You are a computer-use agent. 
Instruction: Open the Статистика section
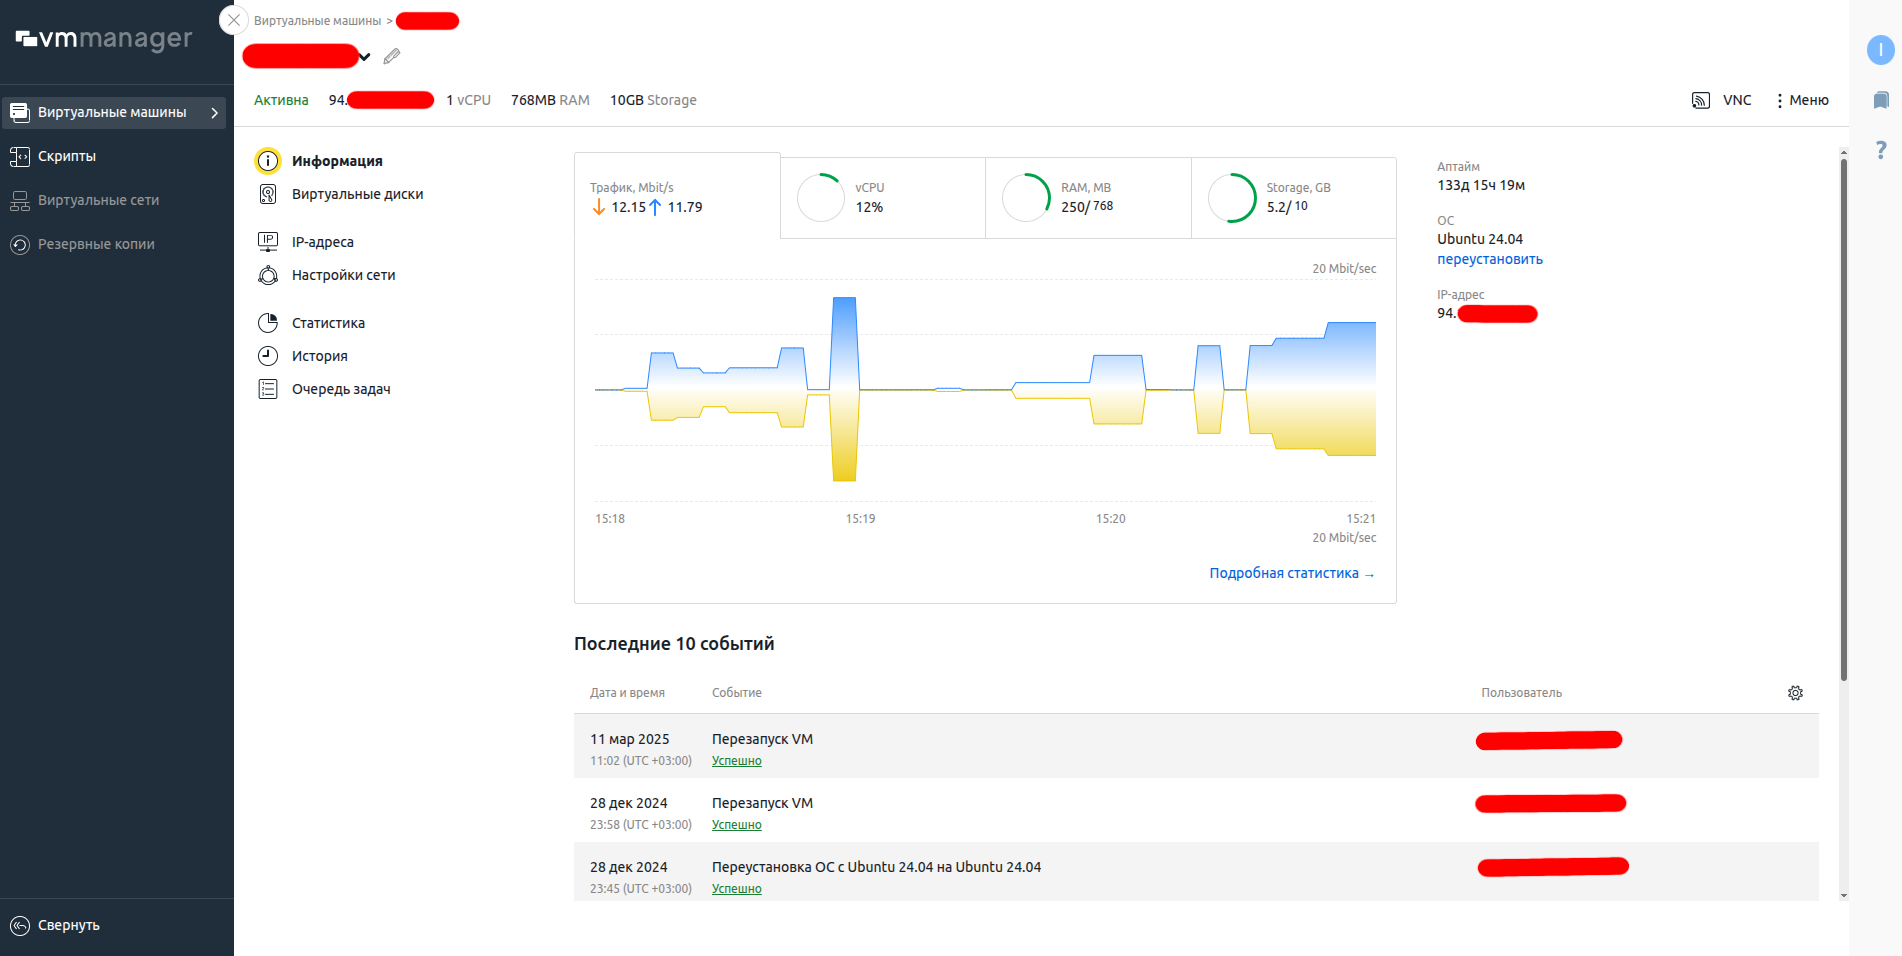(328, 323)
